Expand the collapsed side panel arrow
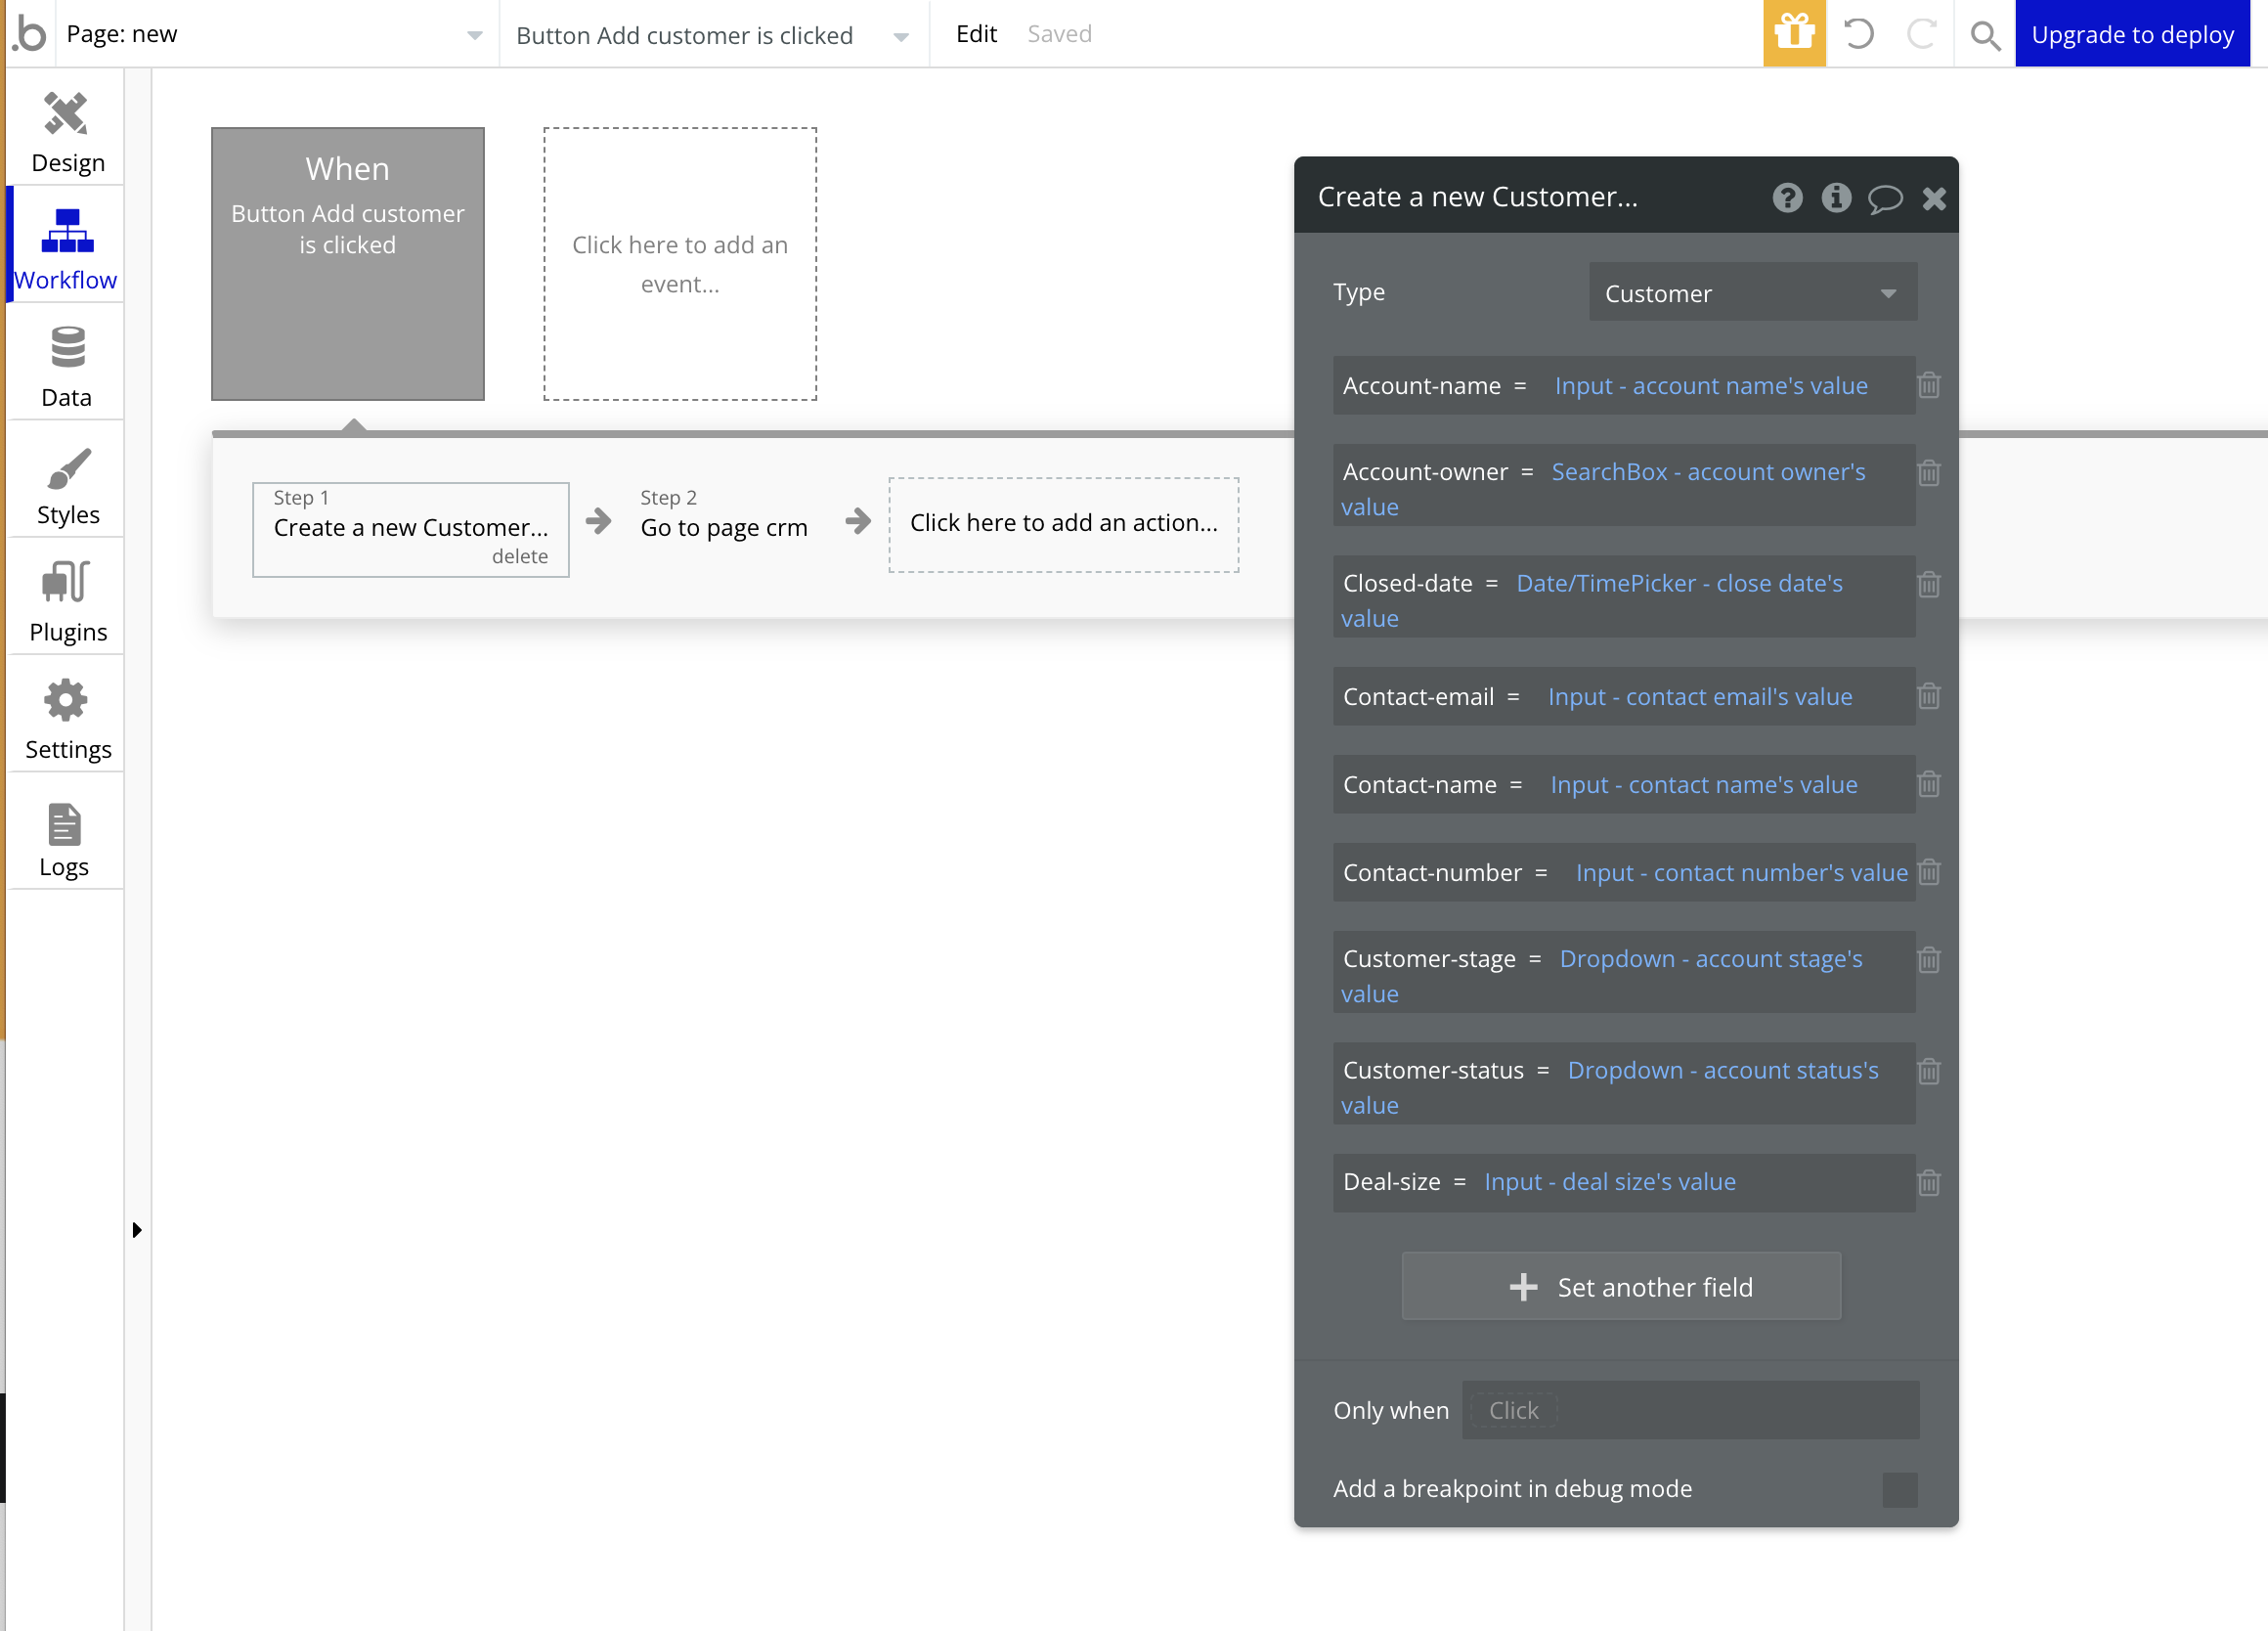2268x1631 pixels. (x=137, y=1230)
